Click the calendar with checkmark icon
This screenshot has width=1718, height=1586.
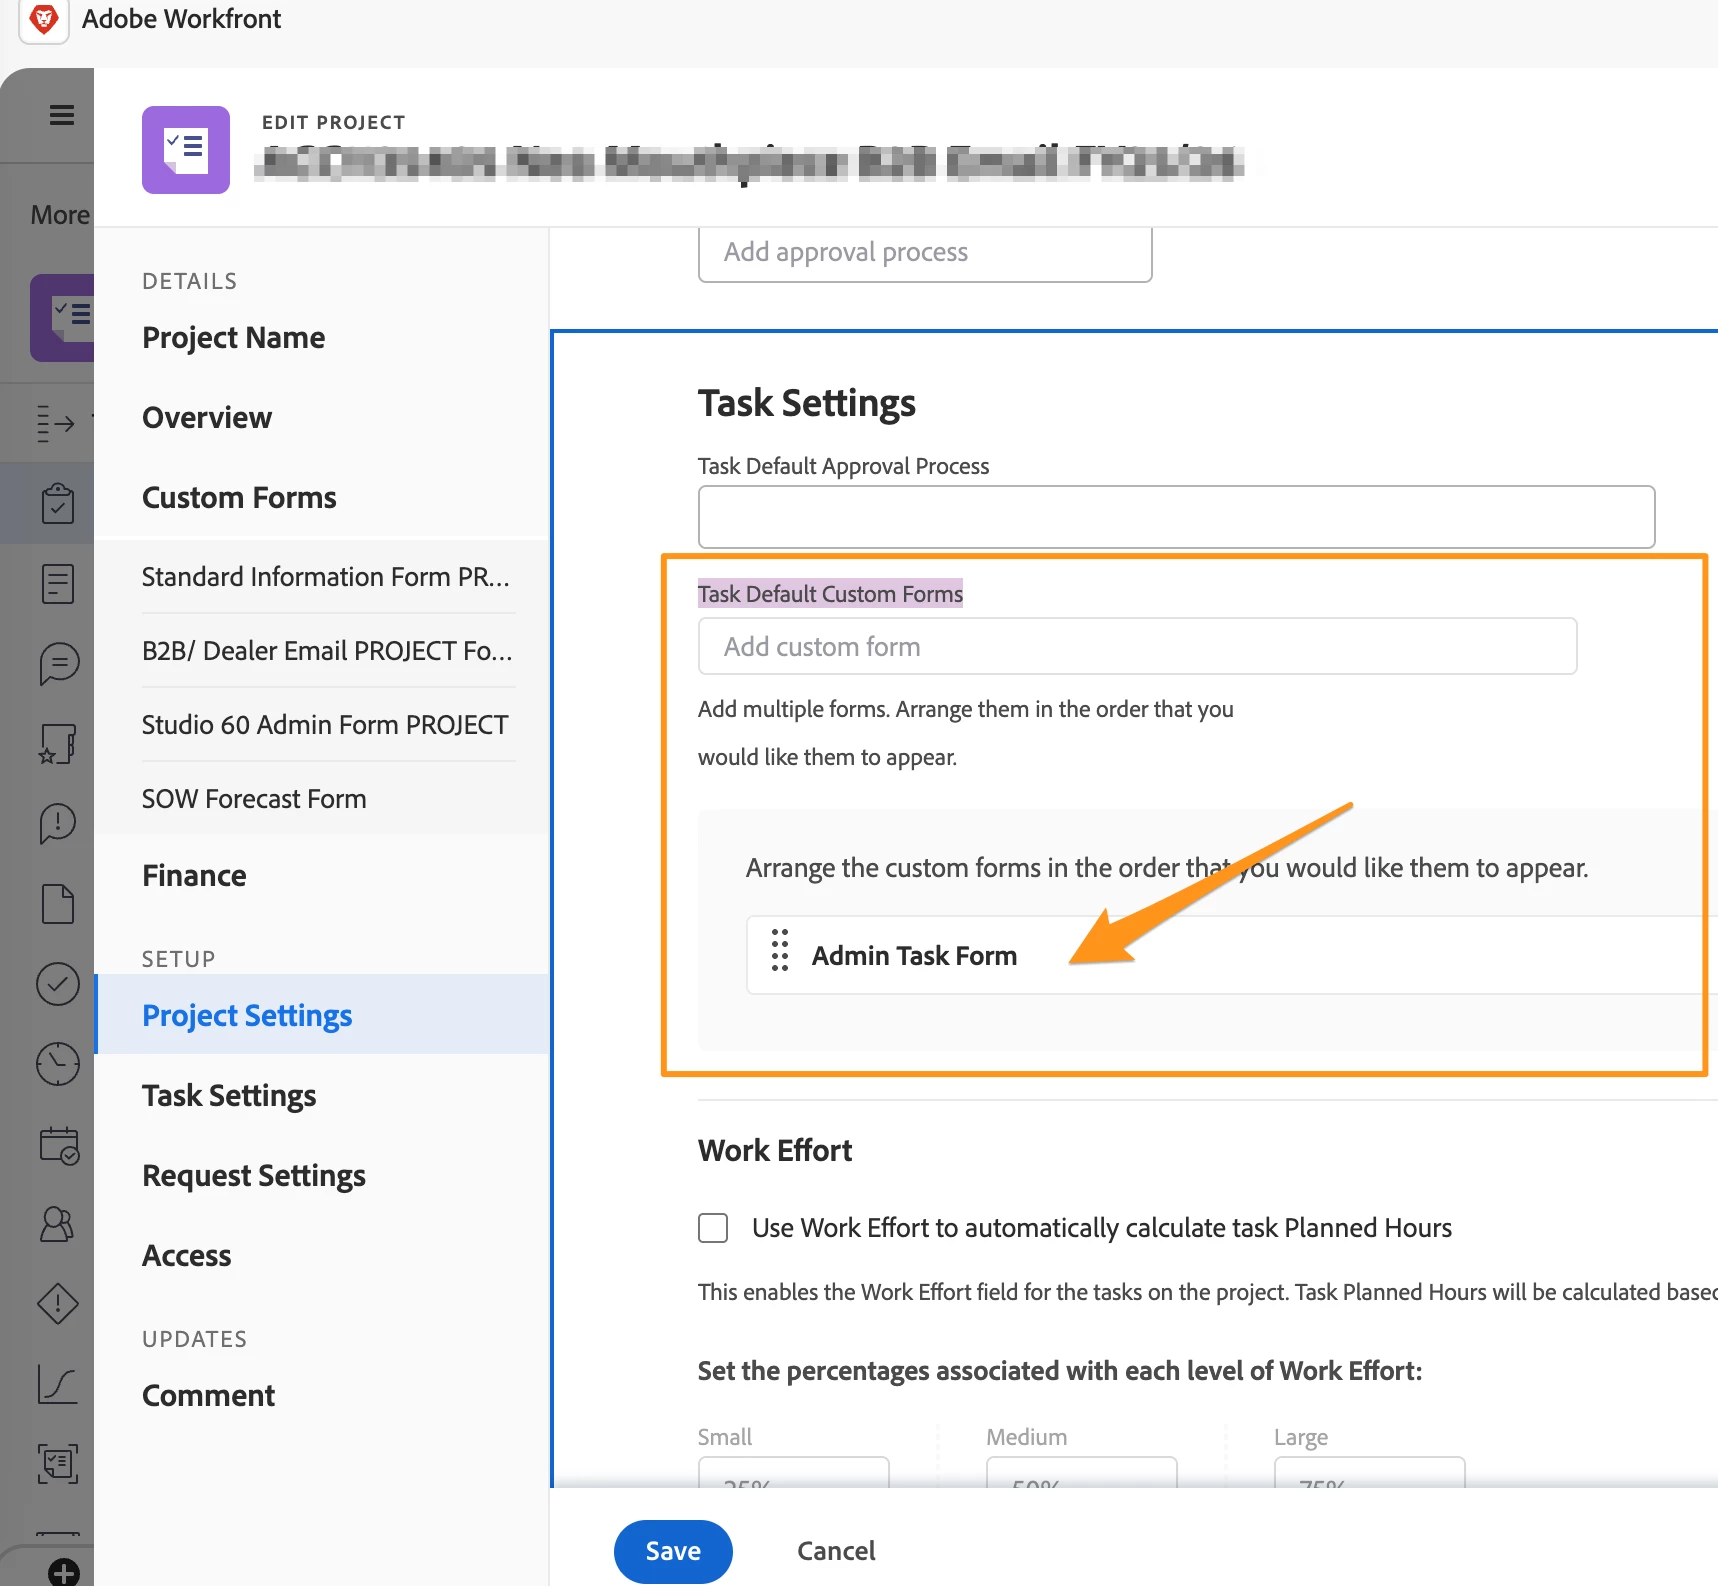point(59,1145)
